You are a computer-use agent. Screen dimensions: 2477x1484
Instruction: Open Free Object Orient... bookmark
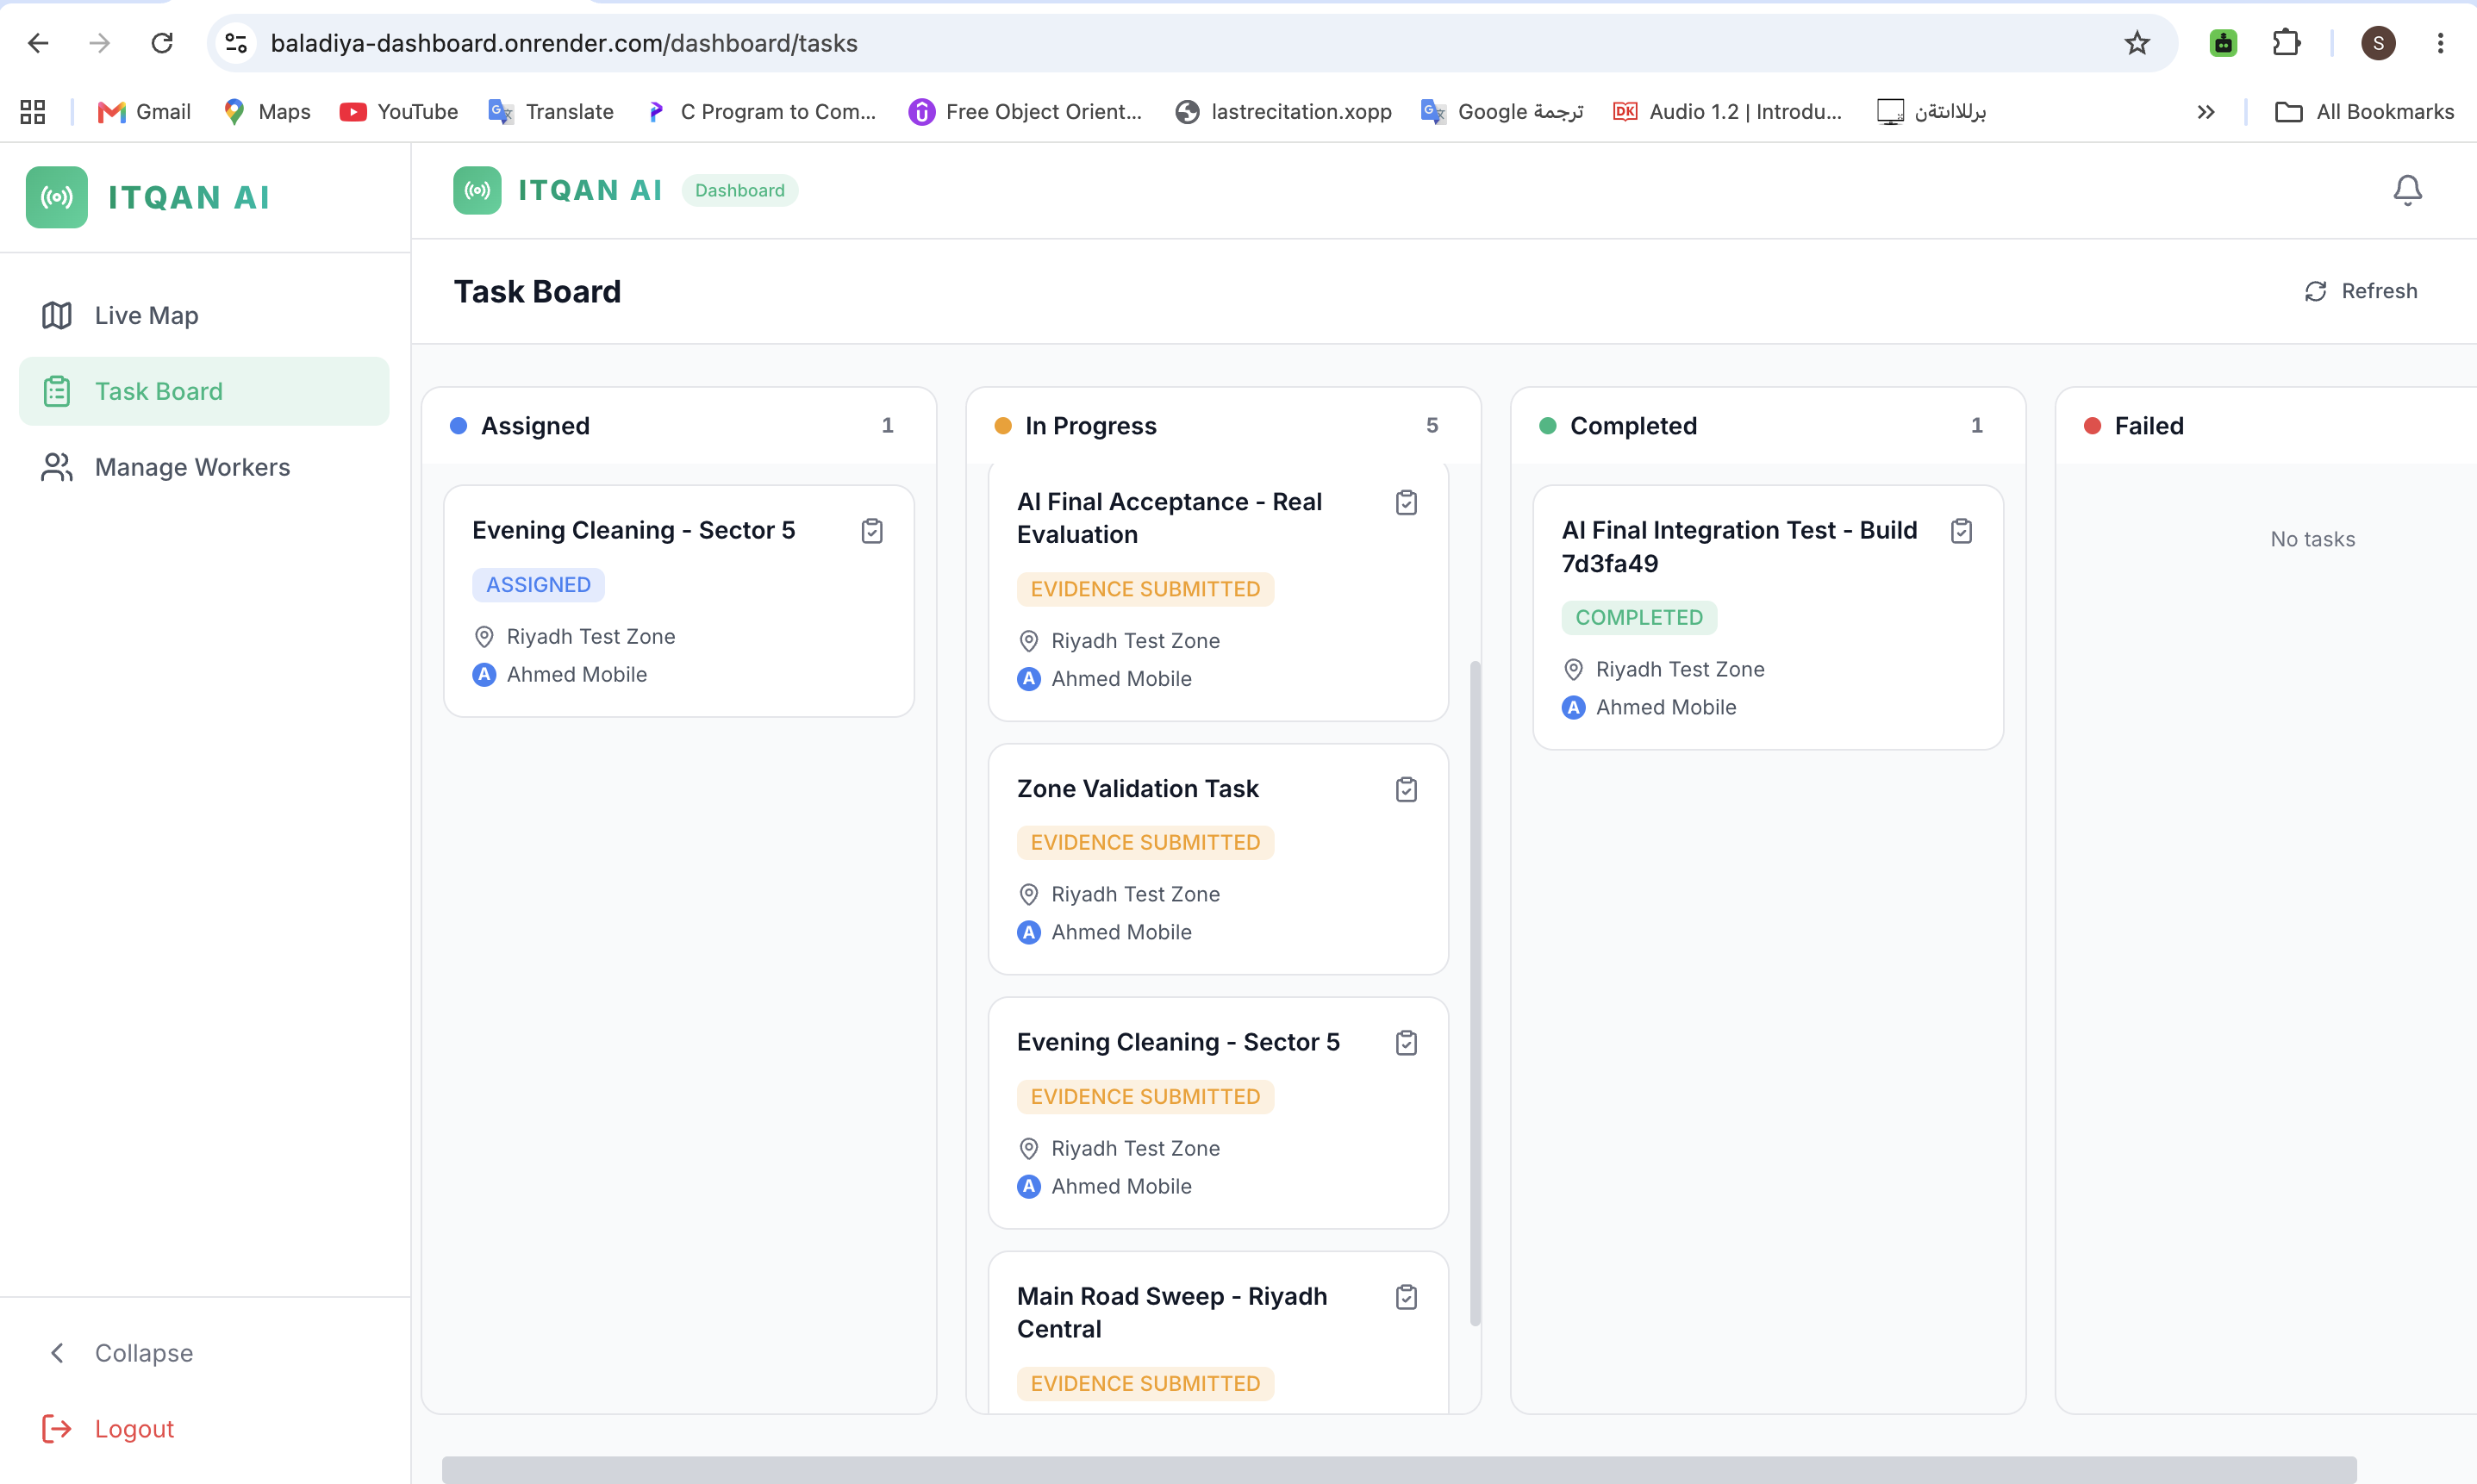tap(1026, 112)
